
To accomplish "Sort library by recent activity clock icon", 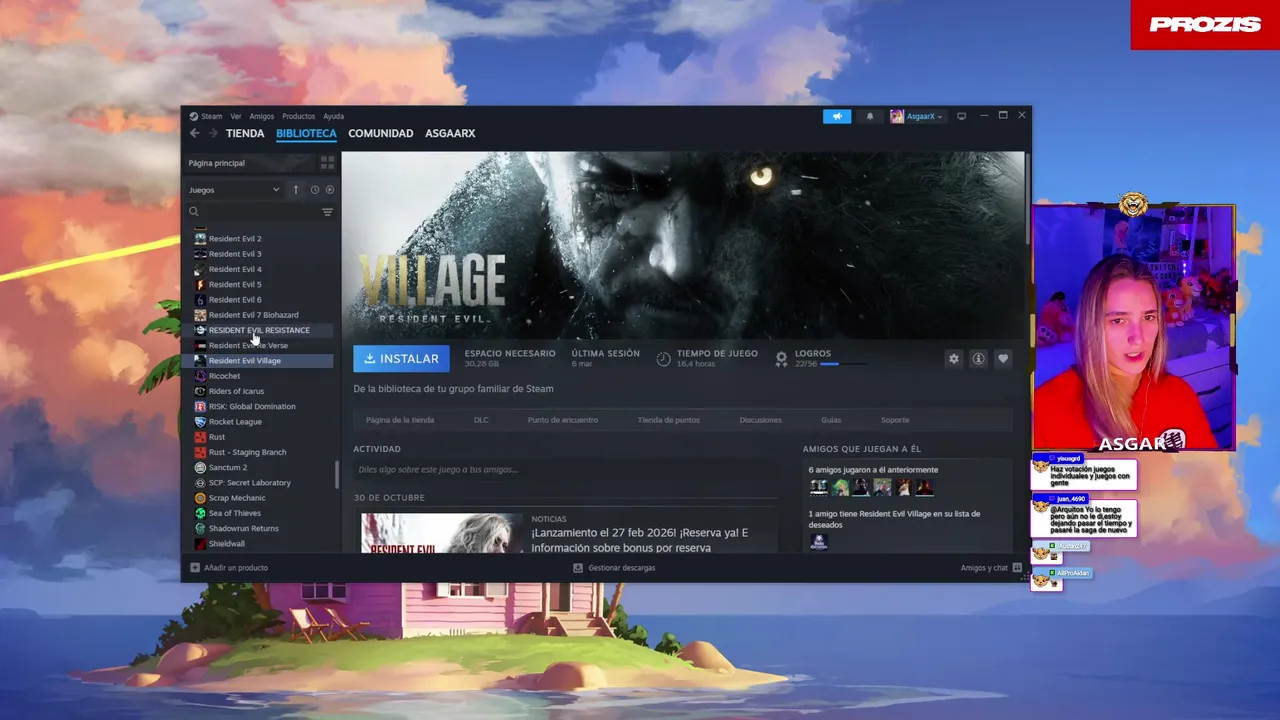I will pos(314,190).
